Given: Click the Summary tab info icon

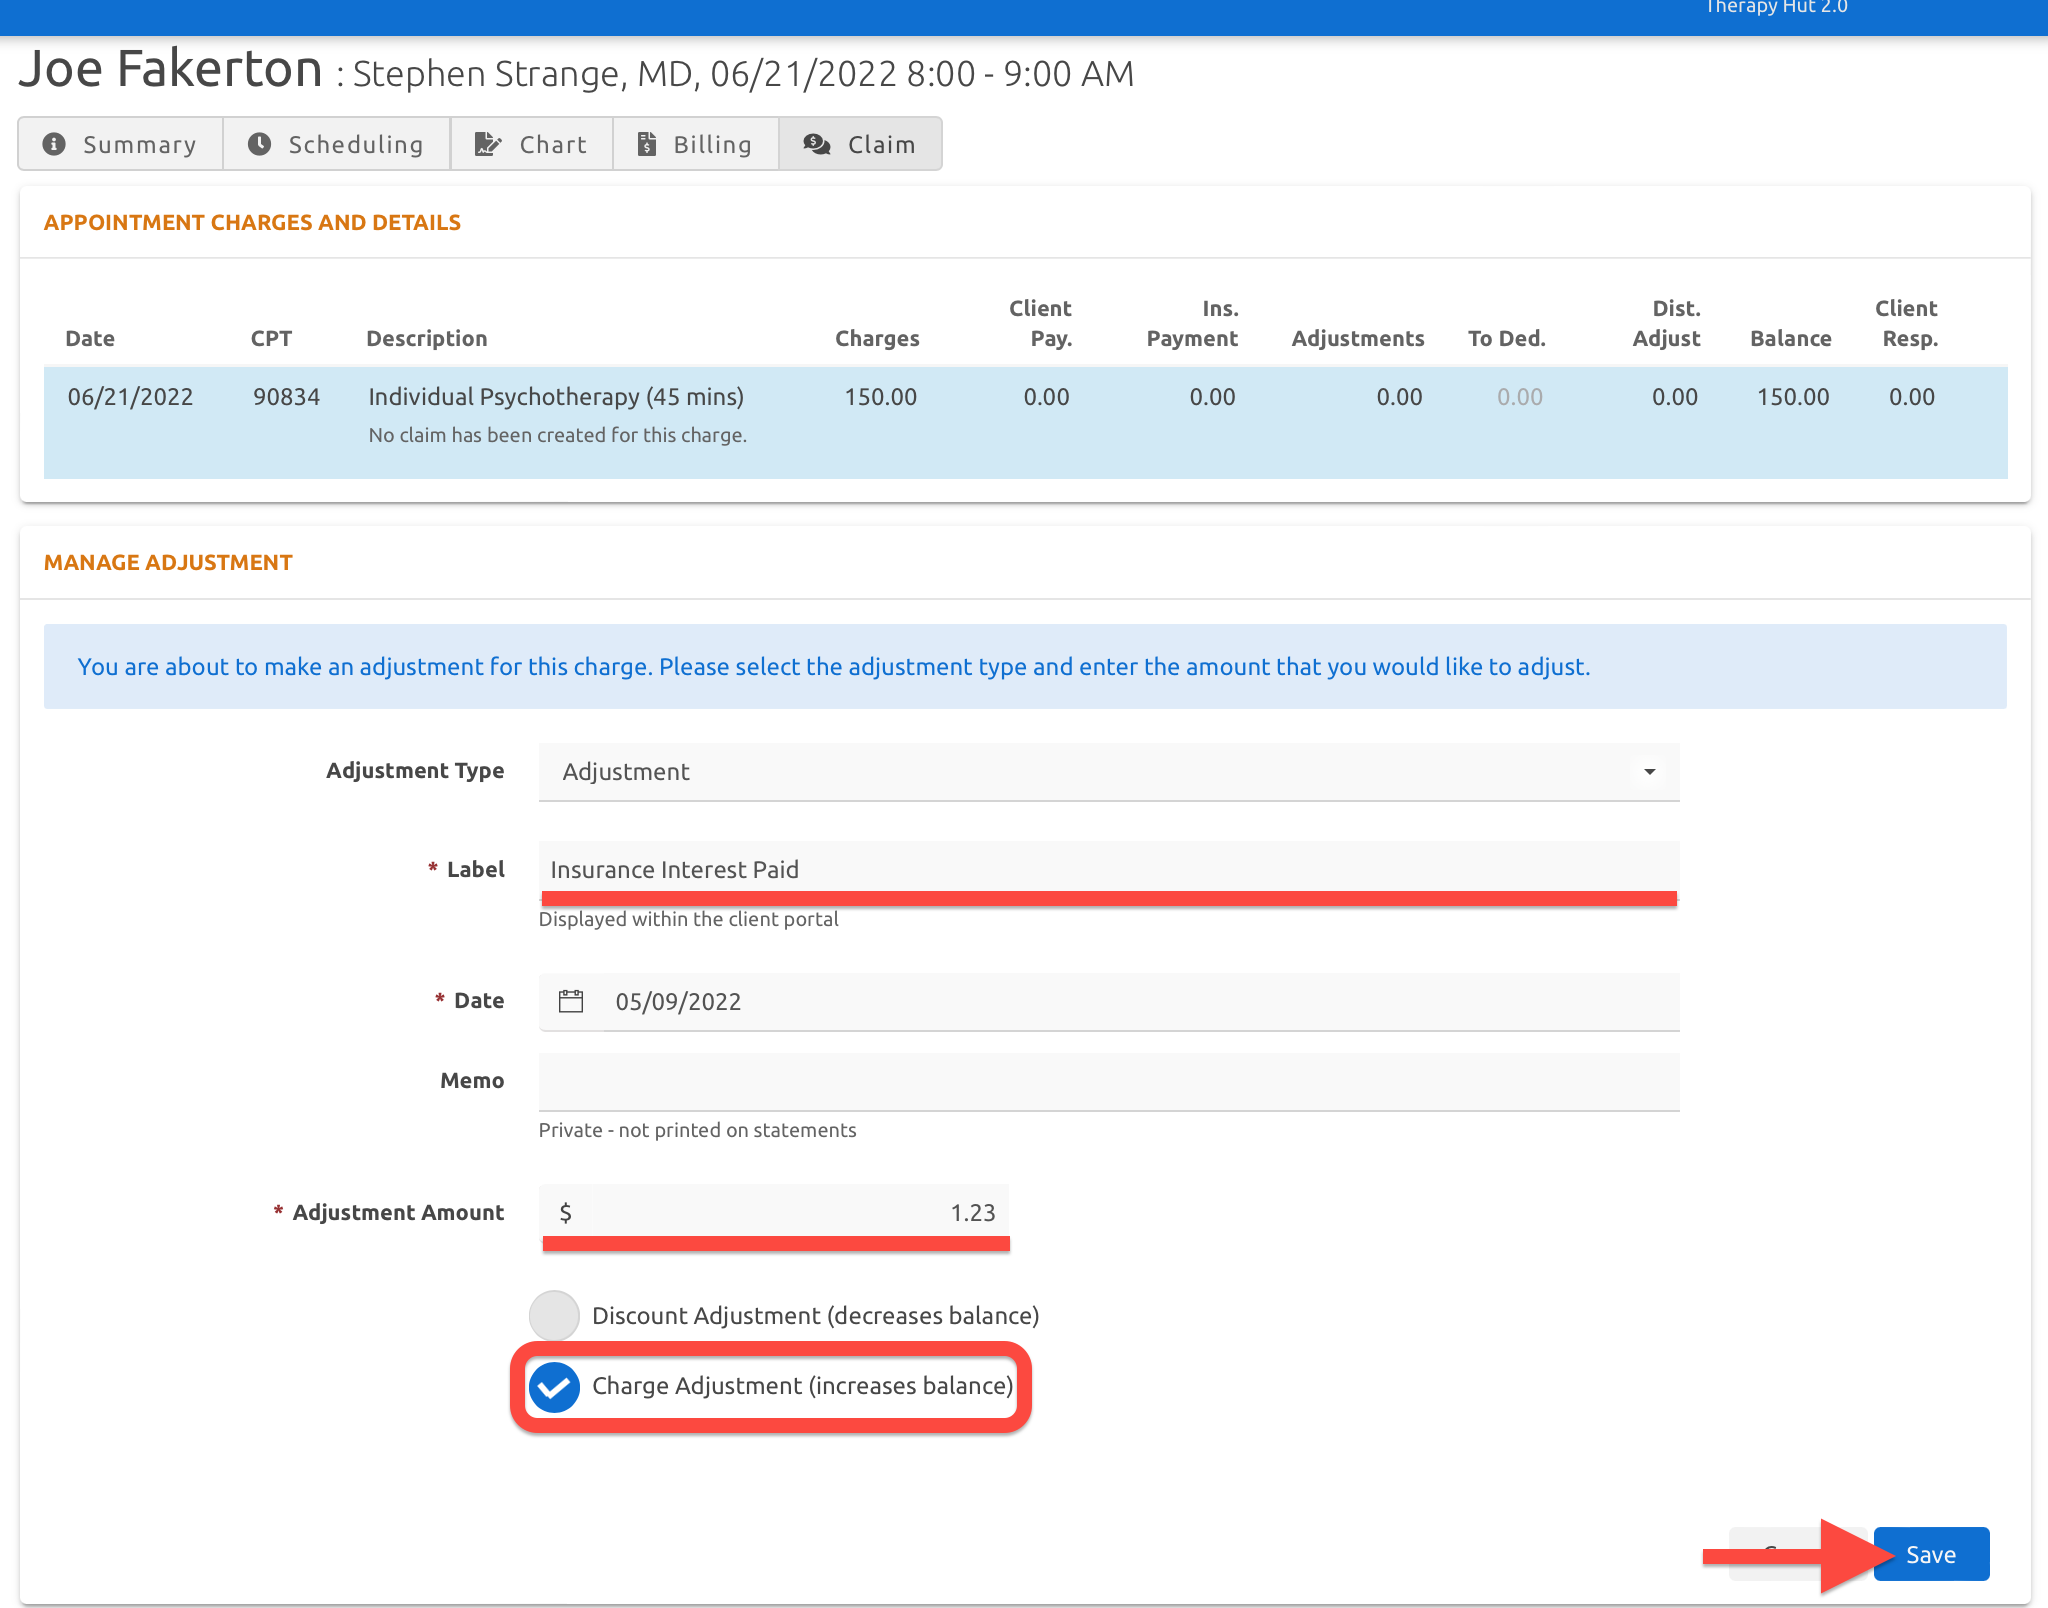Looking at the screenshot, I should click(x=54, y=144).
